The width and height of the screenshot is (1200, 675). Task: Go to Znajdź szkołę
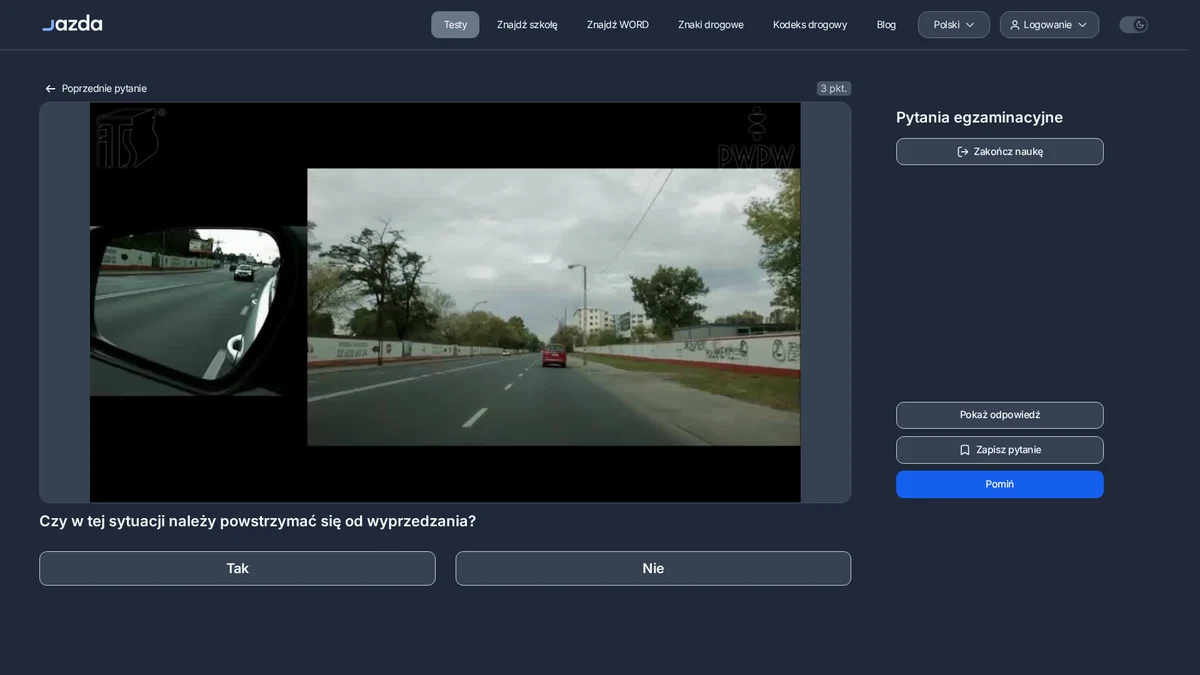click(x=527, y=25)
